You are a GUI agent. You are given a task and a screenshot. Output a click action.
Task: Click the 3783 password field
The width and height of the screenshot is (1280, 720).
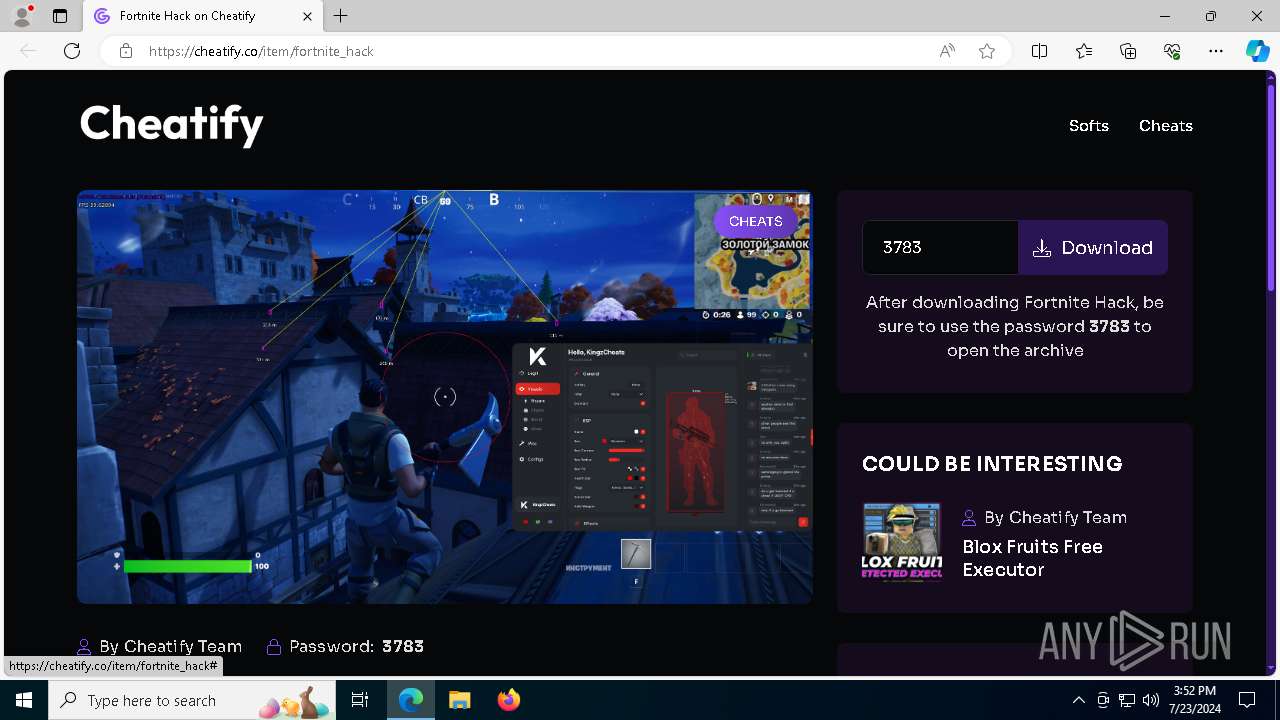[940, 247]
